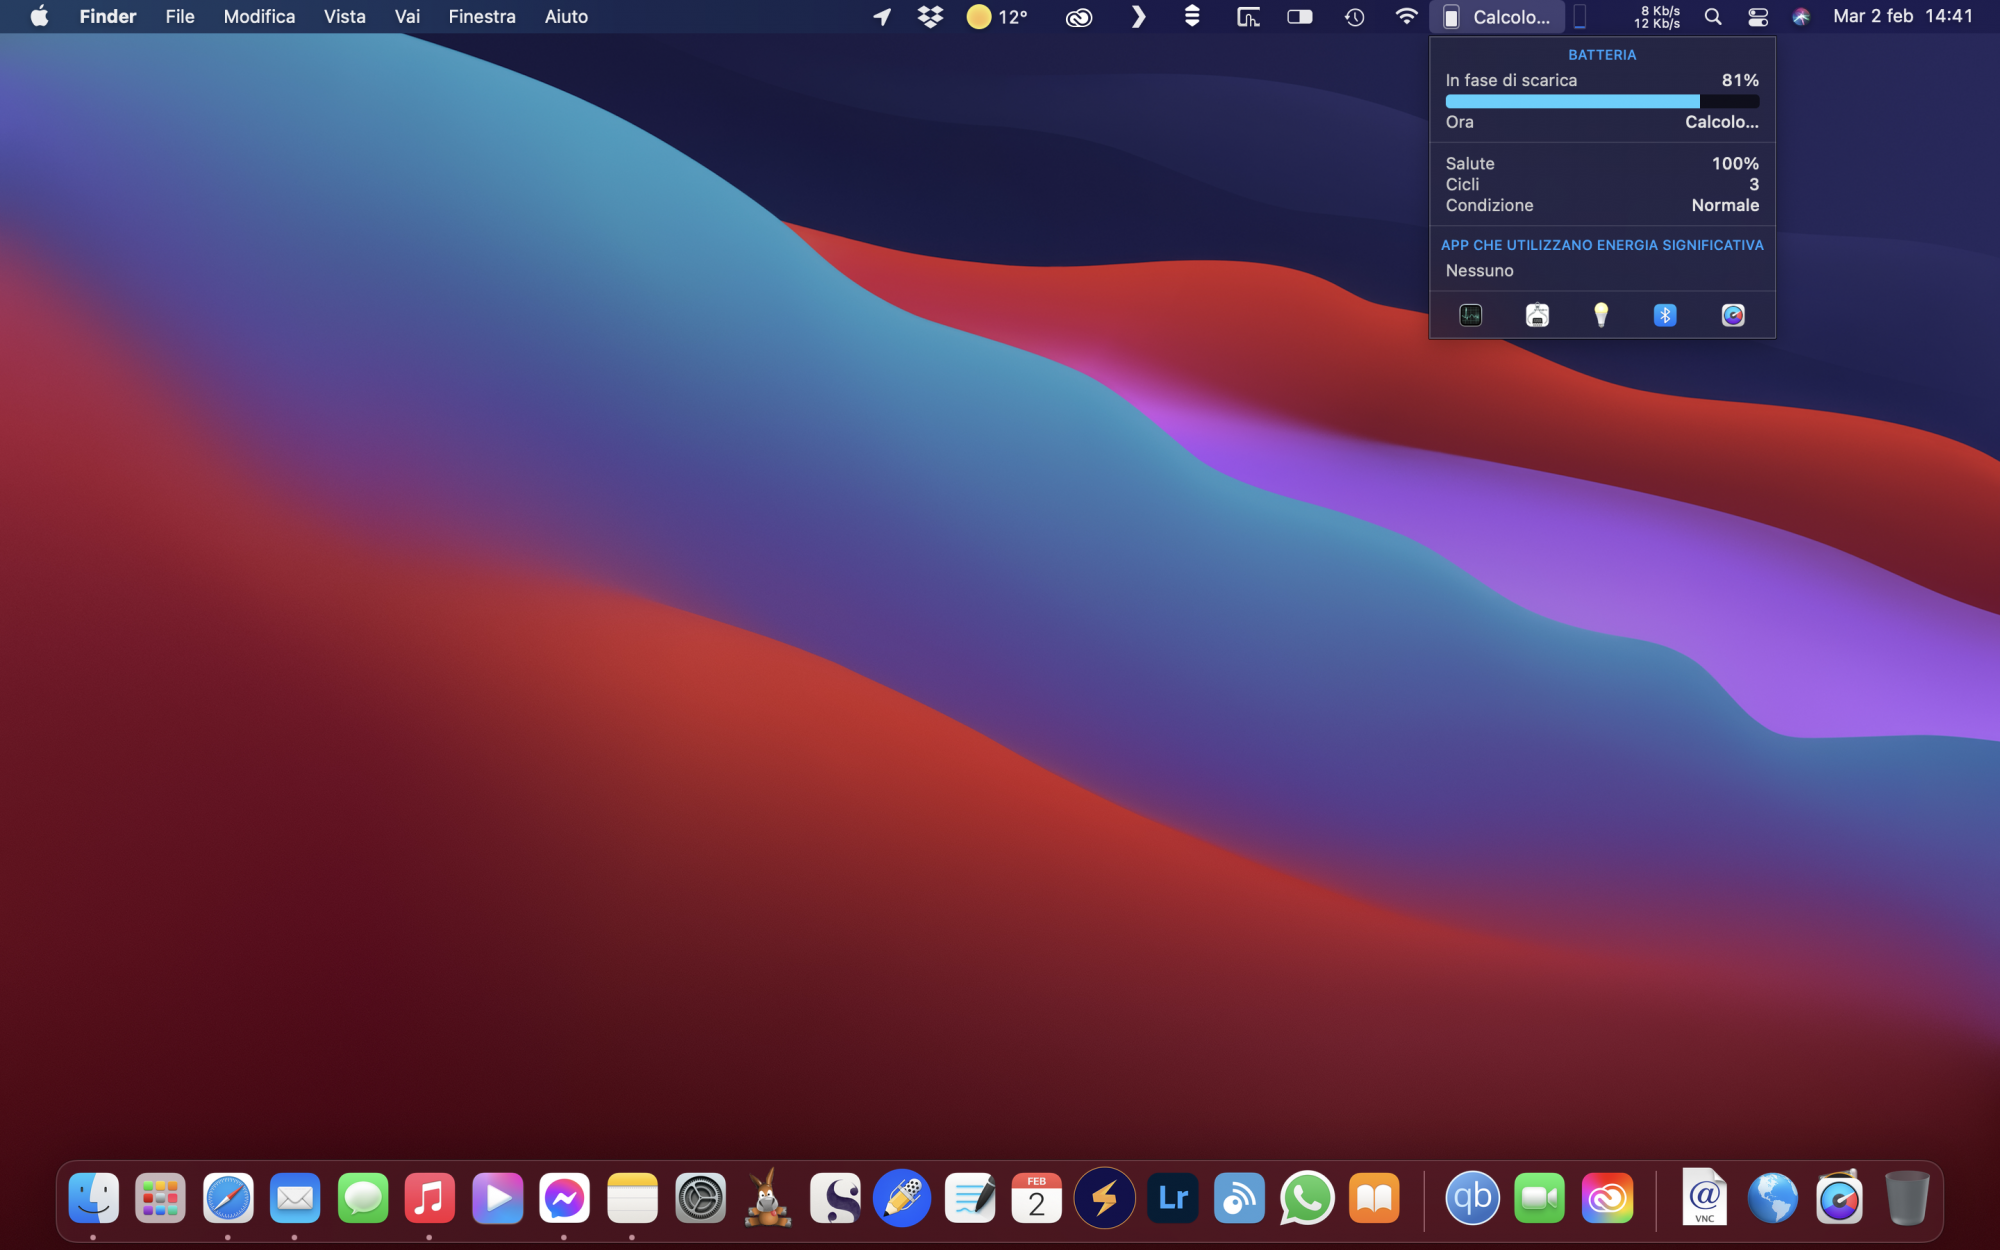
Task: Open the Modifica menu
Action: 259,16
